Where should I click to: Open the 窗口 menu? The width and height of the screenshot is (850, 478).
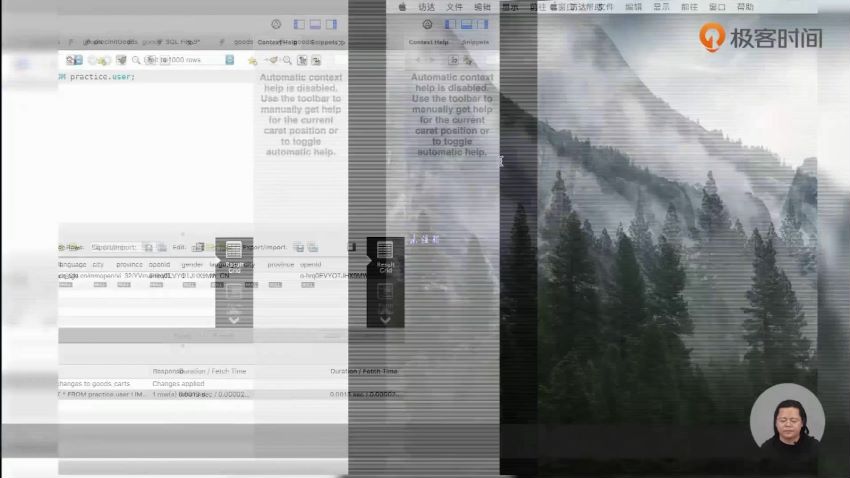click(x=717, y=7)
